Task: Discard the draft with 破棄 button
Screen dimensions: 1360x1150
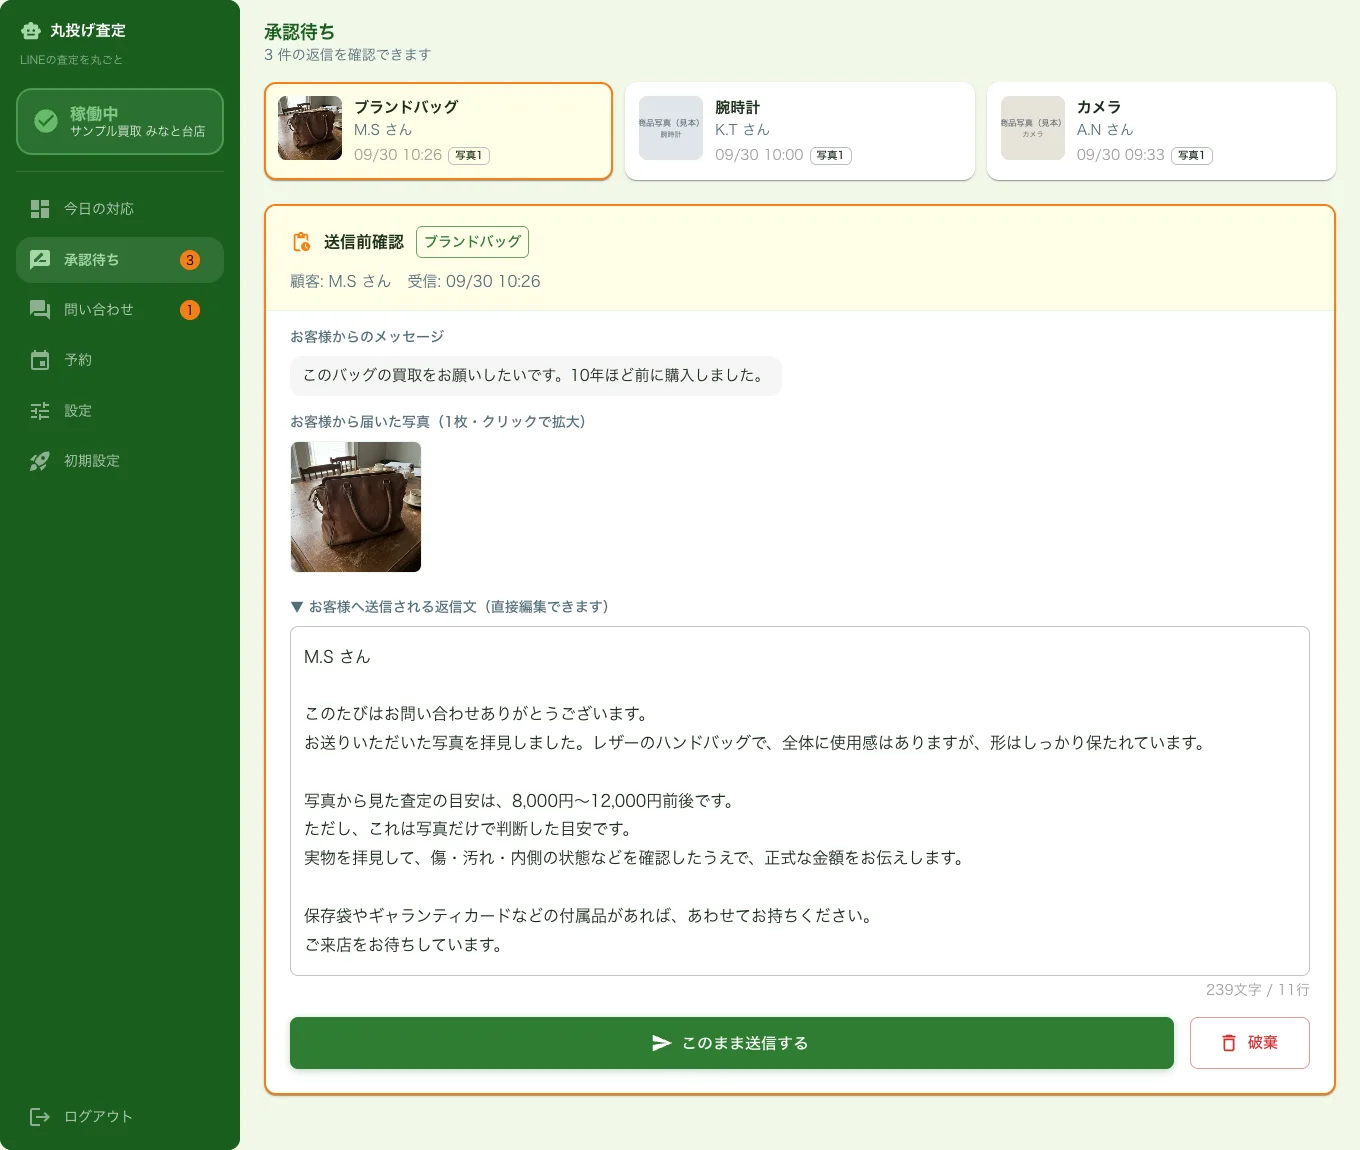Action: [x=1250, y=1043]
